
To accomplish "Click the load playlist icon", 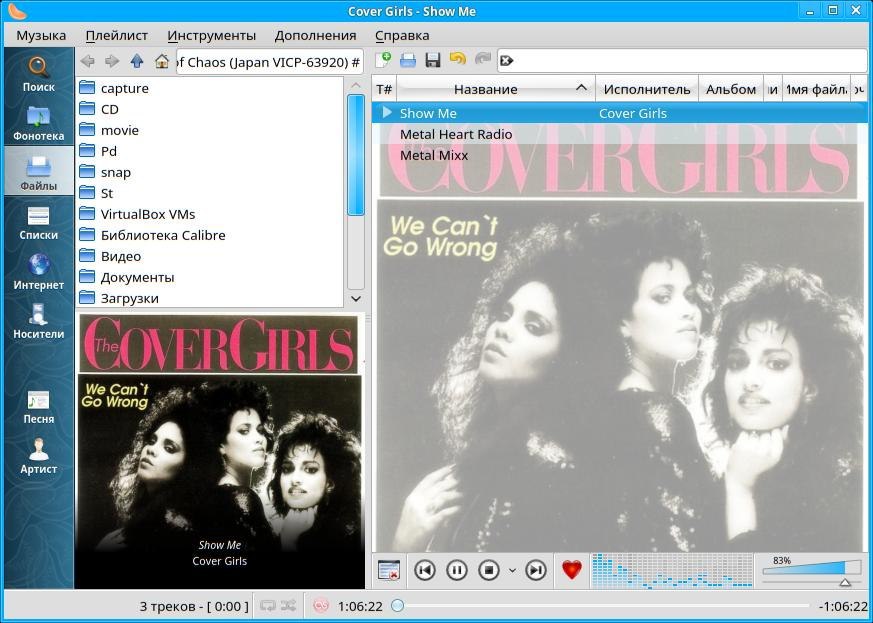I will 408,60.
